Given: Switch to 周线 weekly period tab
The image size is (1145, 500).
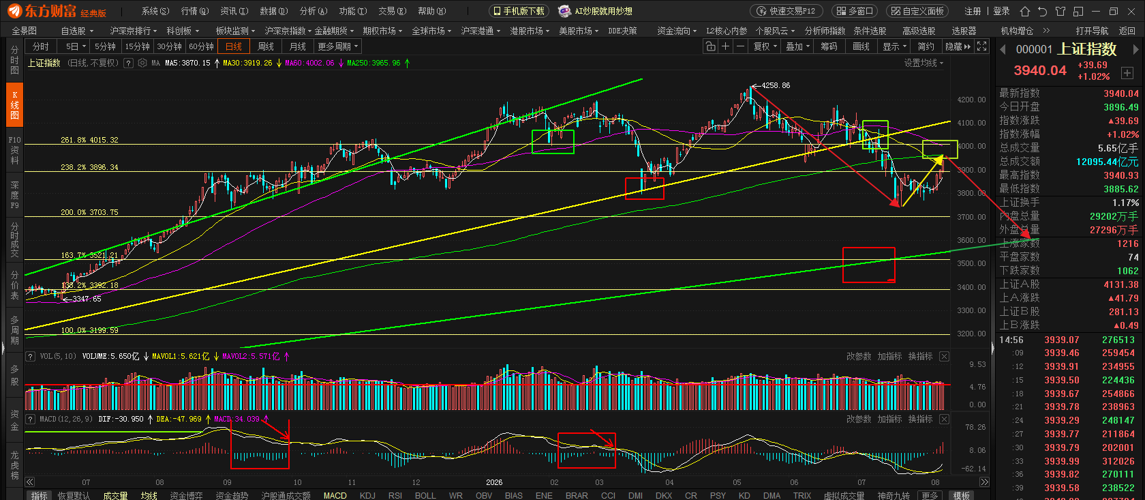Looking at the screenshot, I should tap(266, 46).
